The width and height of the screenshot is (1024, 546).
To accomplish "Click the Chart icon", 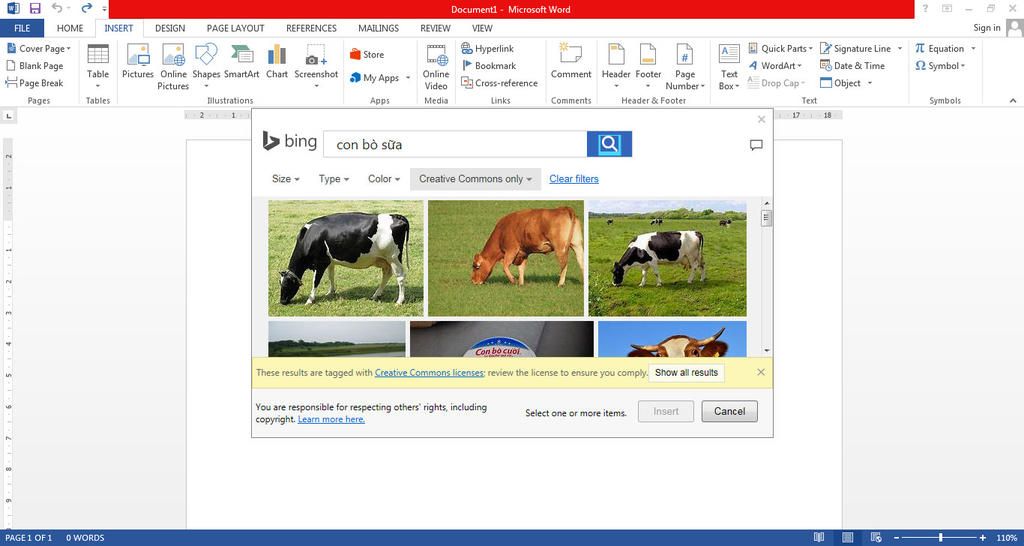I will [277, 63].
